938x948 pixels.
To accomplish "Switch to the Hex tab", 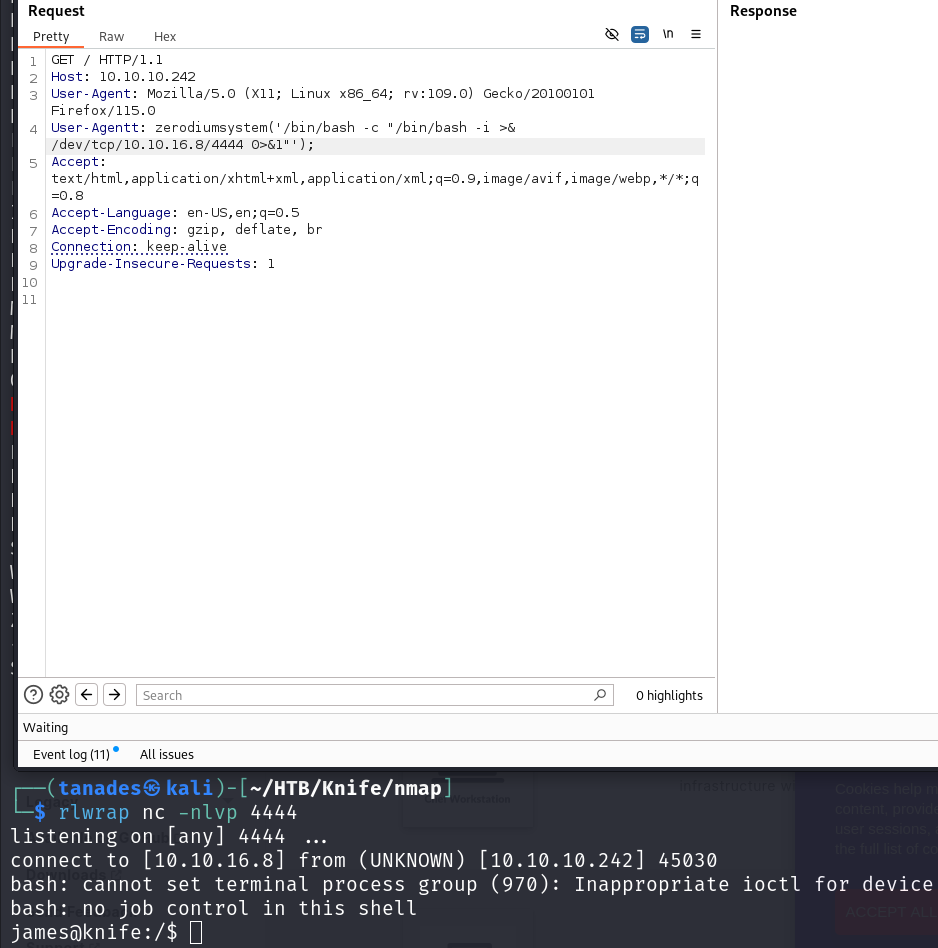I will [x=164, y=37].
